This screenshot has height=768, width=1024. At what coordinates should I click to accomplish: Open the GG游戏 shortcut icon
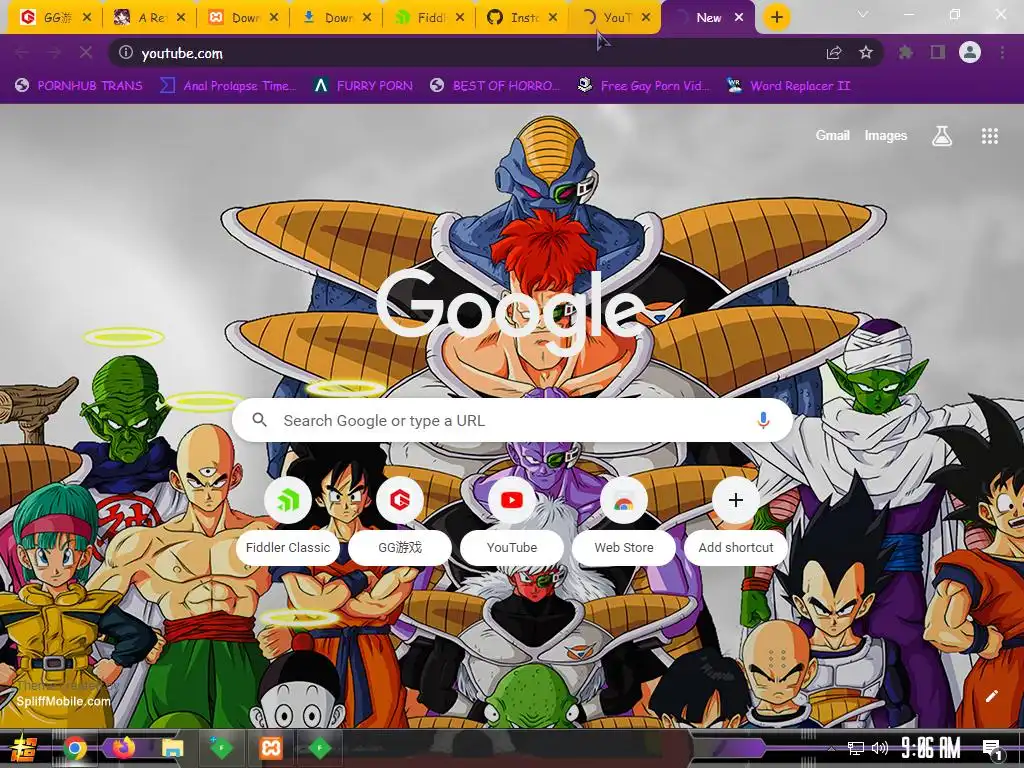point(400,500)
